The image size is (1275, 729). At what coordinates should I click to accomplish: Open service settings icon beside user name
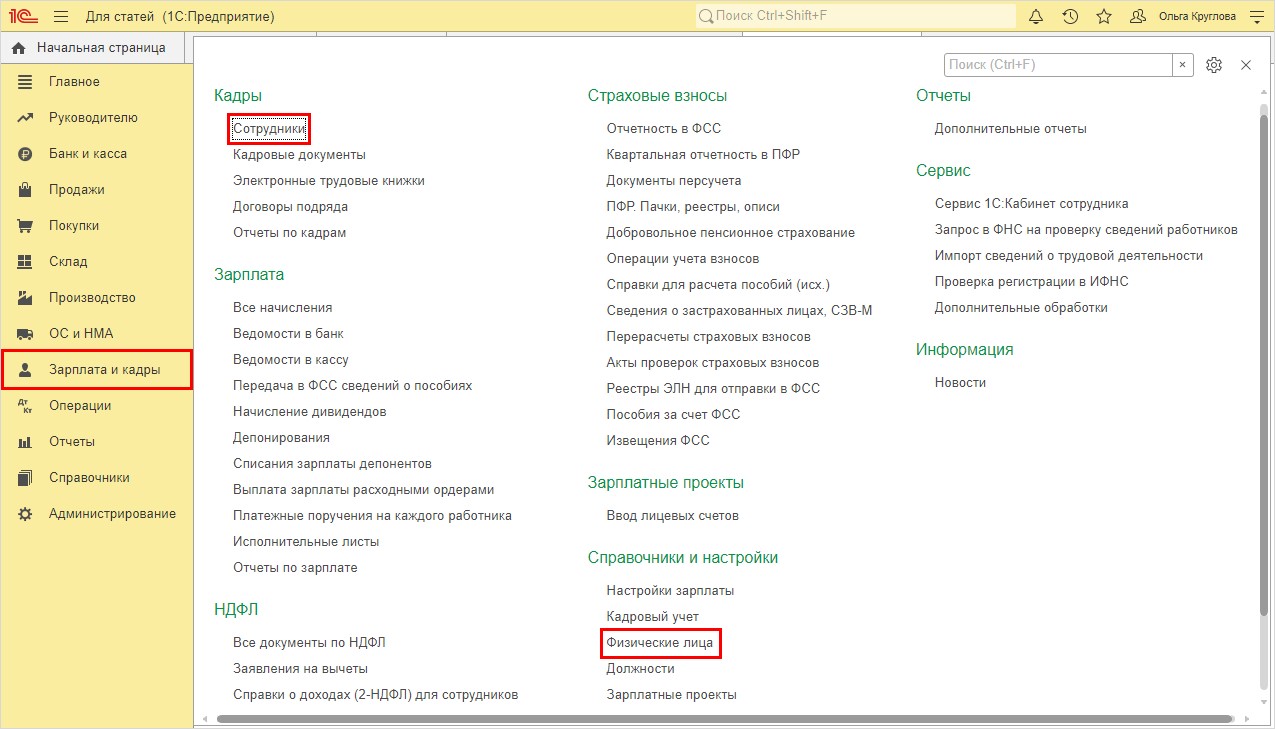pyautogui.click(x=1256, y=16)
